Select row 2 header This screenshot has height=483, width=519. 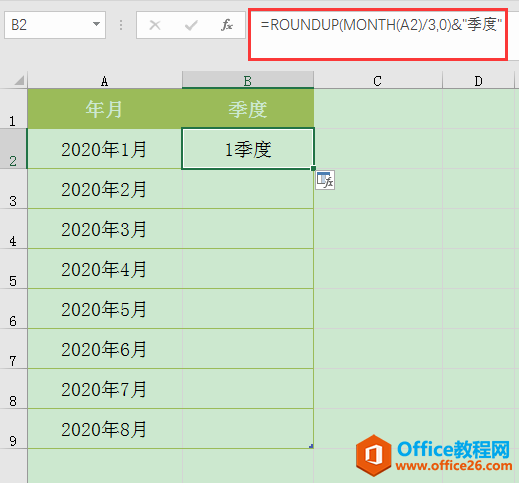(x=13, y=149)
